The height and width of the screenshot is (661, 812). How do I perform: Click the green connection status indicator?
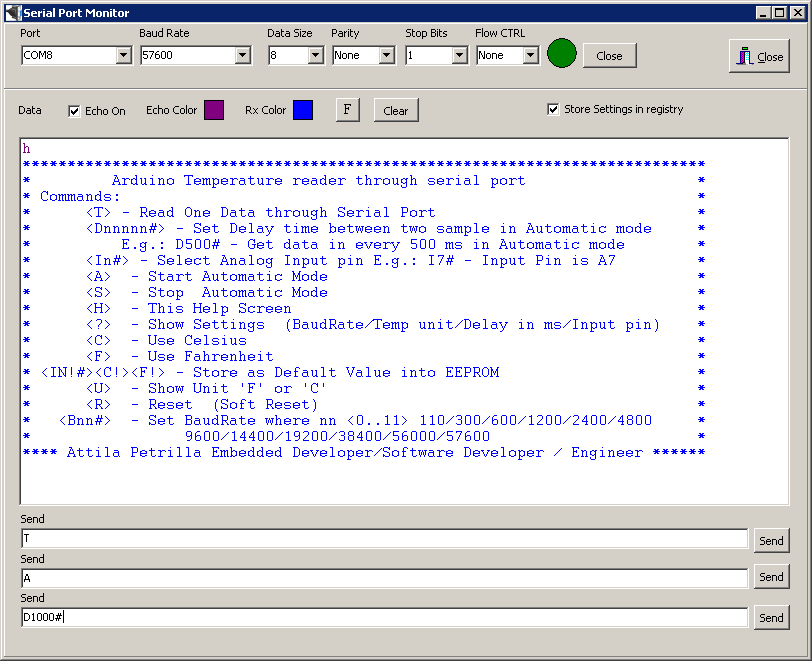(561, 54)
